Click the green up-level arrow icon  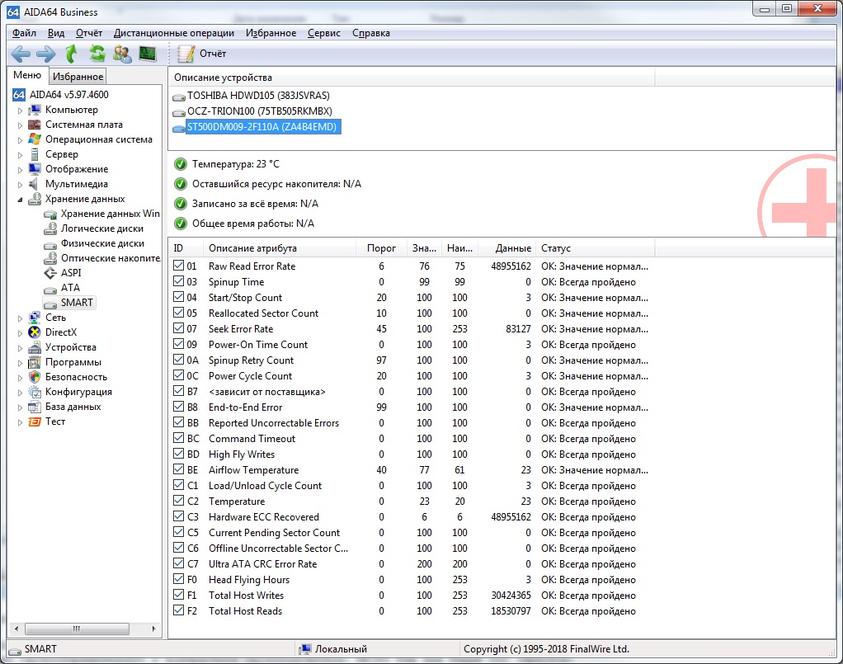(71, 53)
